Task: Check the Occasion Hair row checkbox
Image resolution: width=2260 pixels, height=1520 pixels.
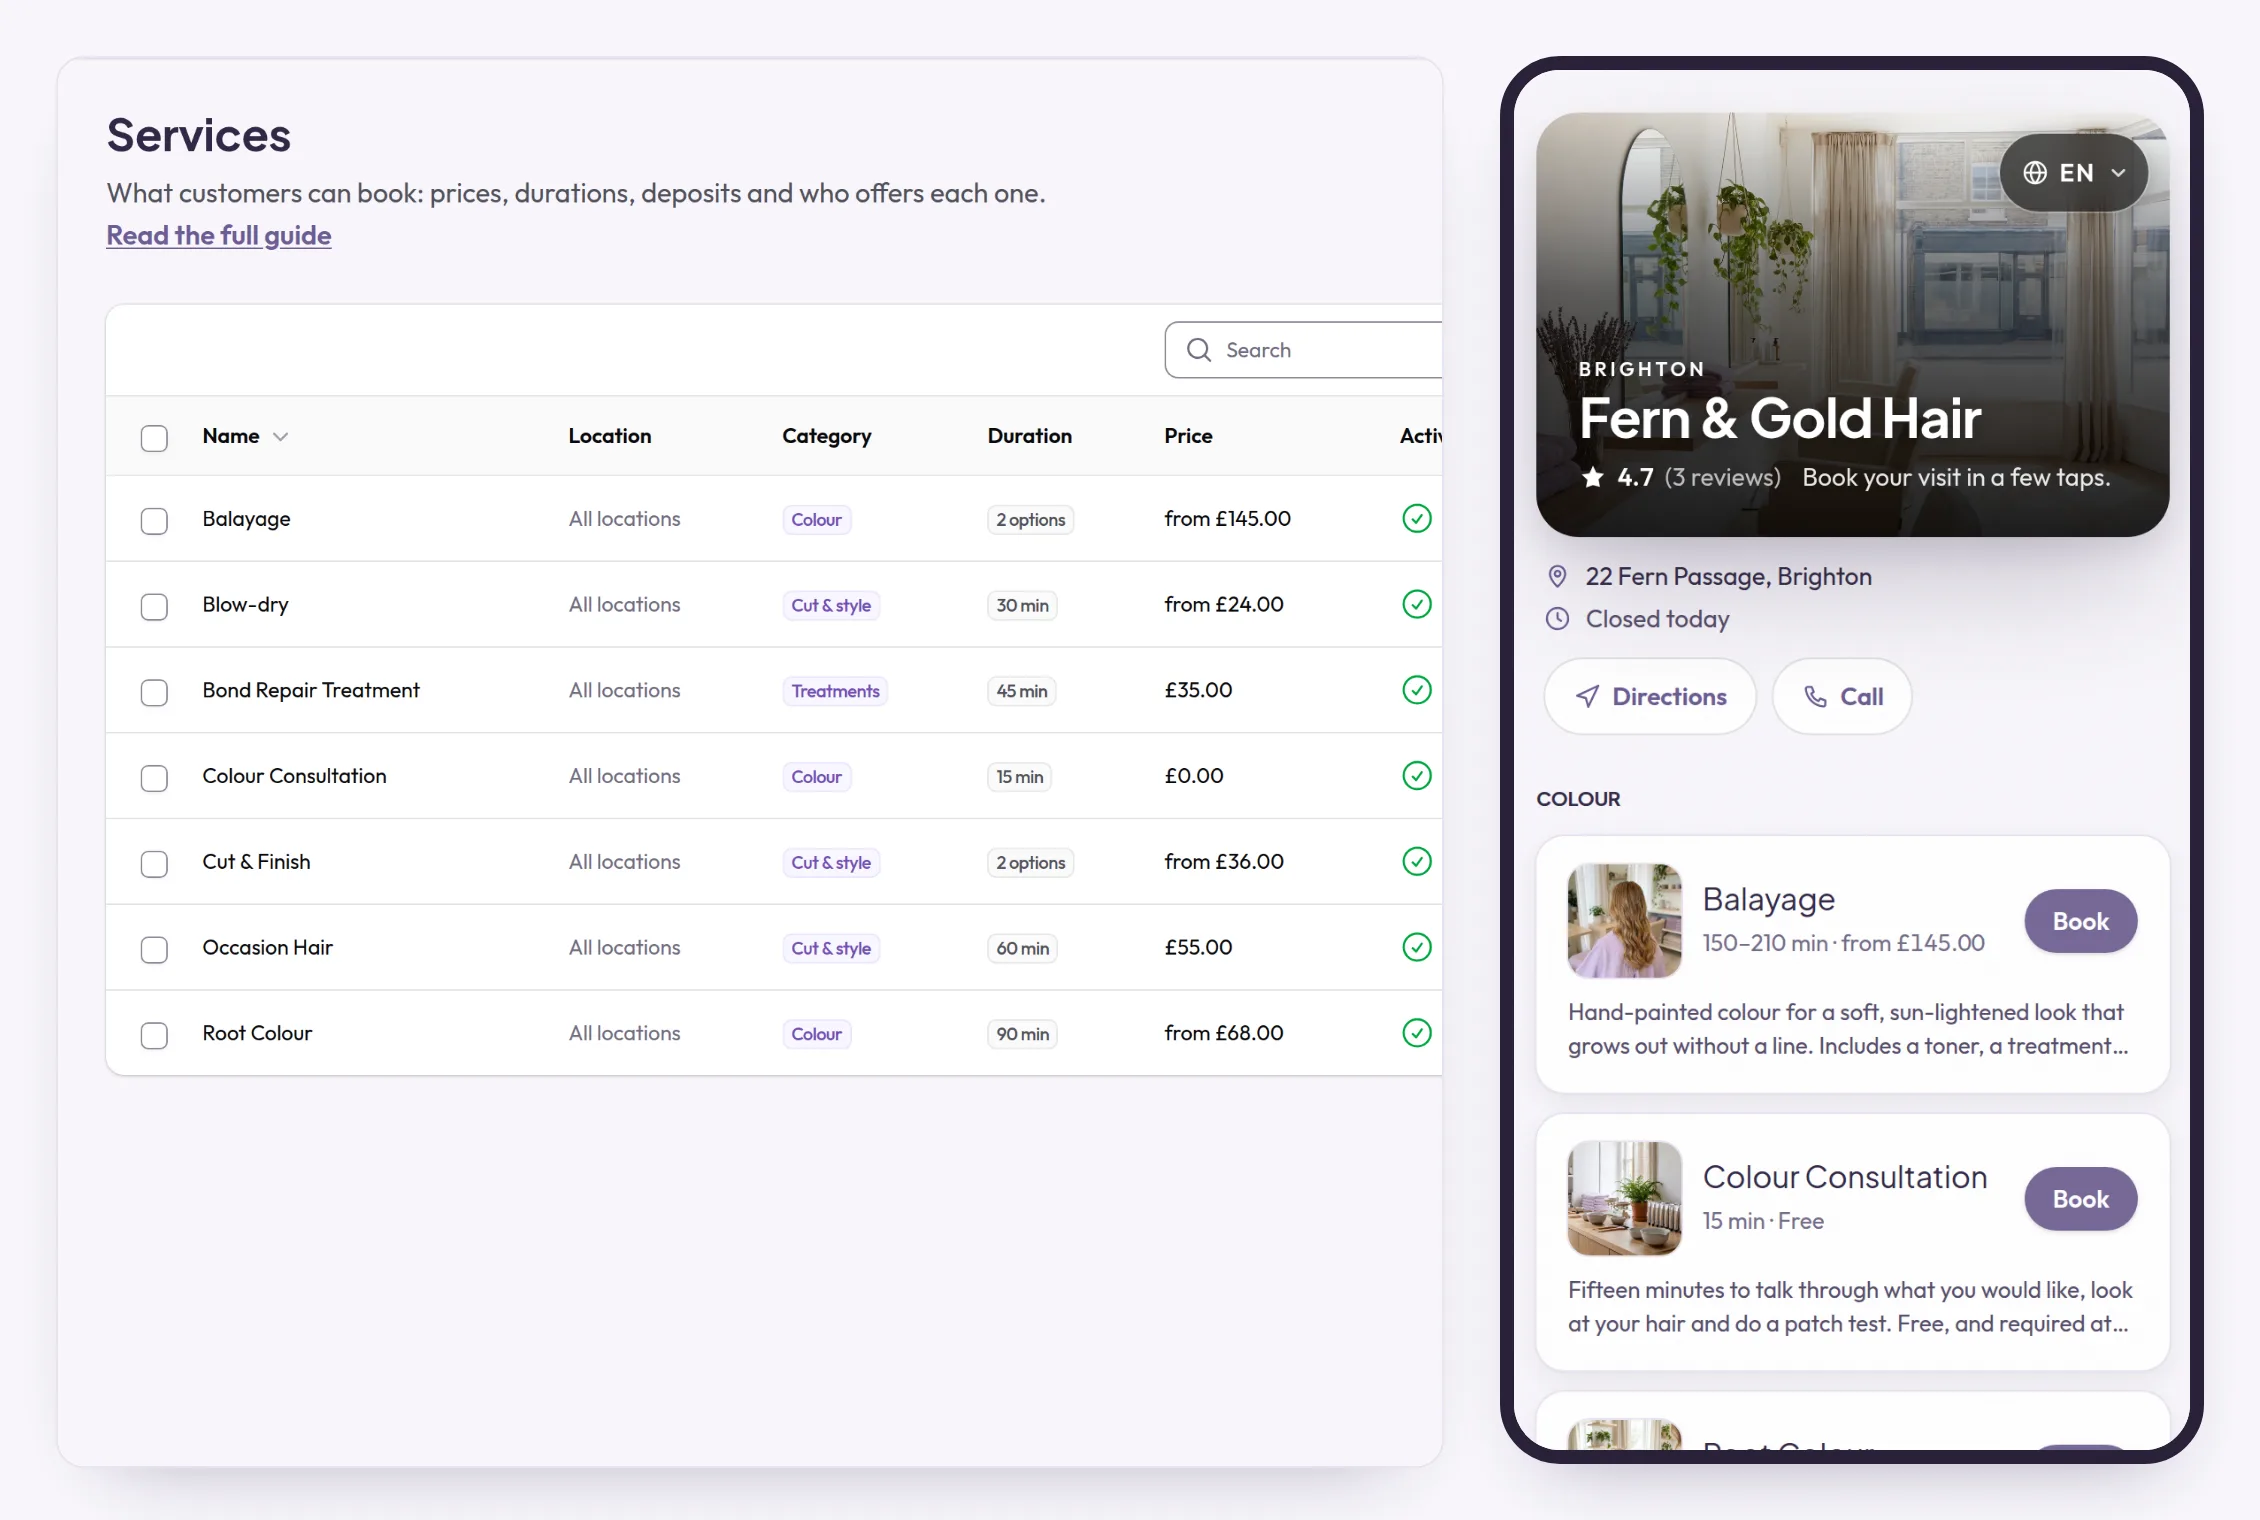Action: (154, 950)
